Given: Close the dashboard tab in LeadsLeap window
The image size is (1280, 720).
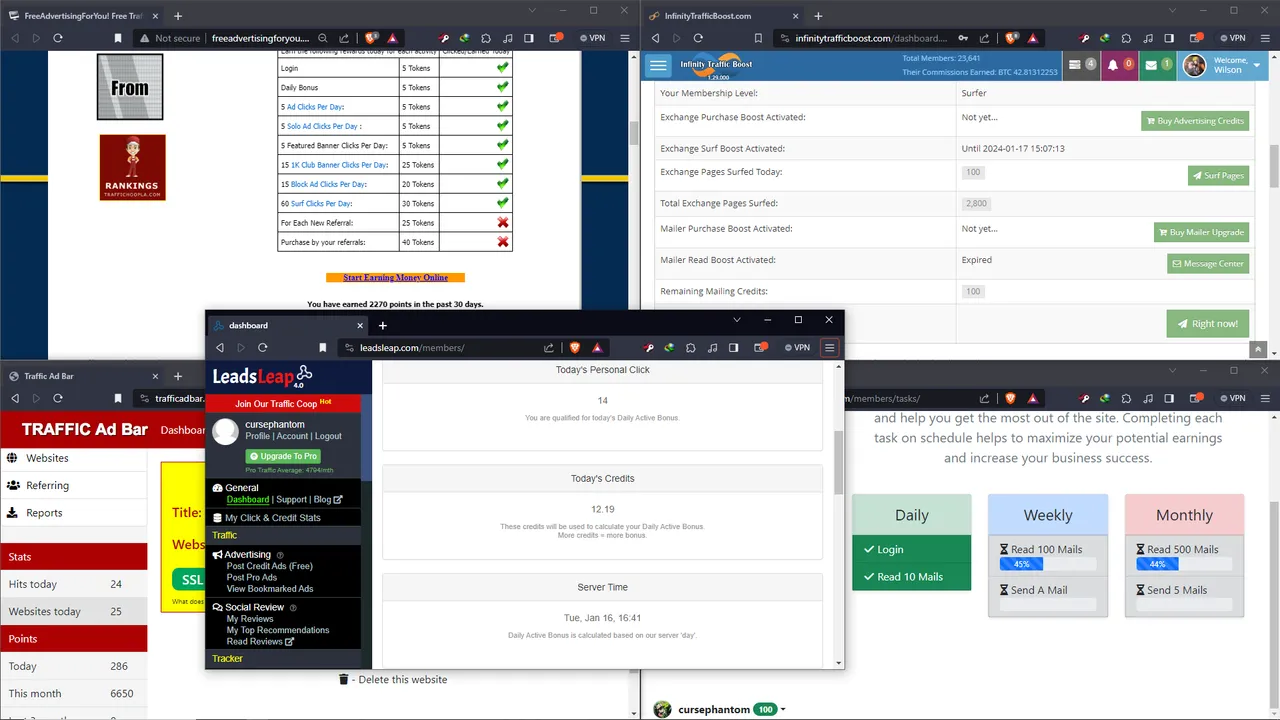Looking at the screenshot, I should point(360,325).
